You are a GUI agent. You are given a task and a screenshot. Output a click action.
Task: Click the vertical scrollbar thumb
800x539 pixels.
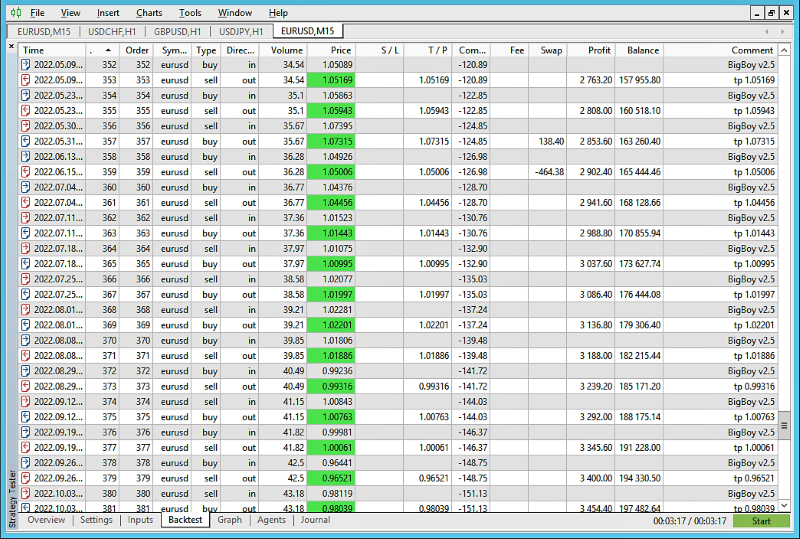784,426
